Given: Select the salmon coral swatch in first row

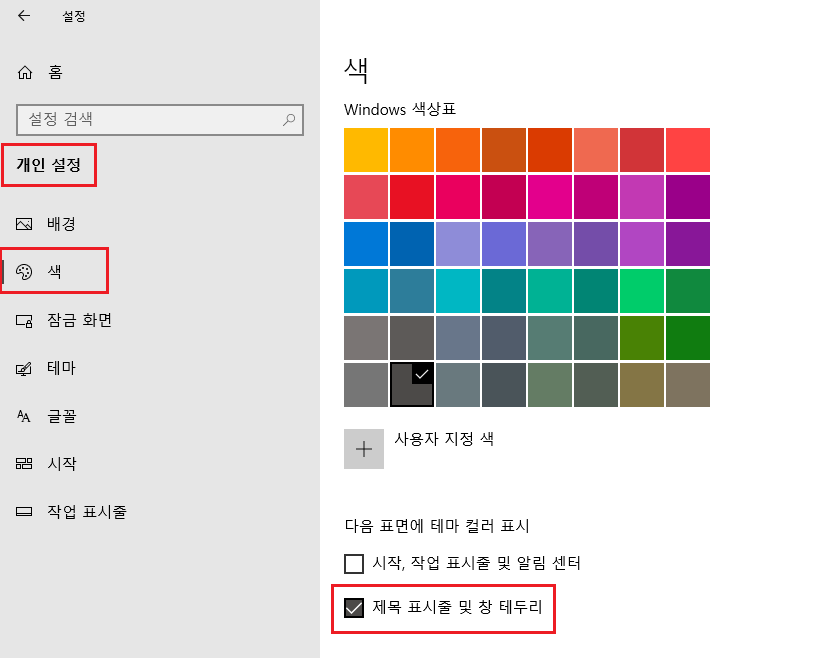Looking at the screenshot, I should point(596,150).
